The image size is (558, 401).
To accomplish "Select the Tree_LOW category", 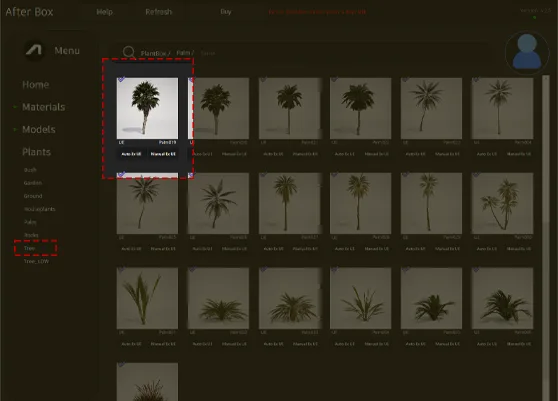I will click(36, 261).
